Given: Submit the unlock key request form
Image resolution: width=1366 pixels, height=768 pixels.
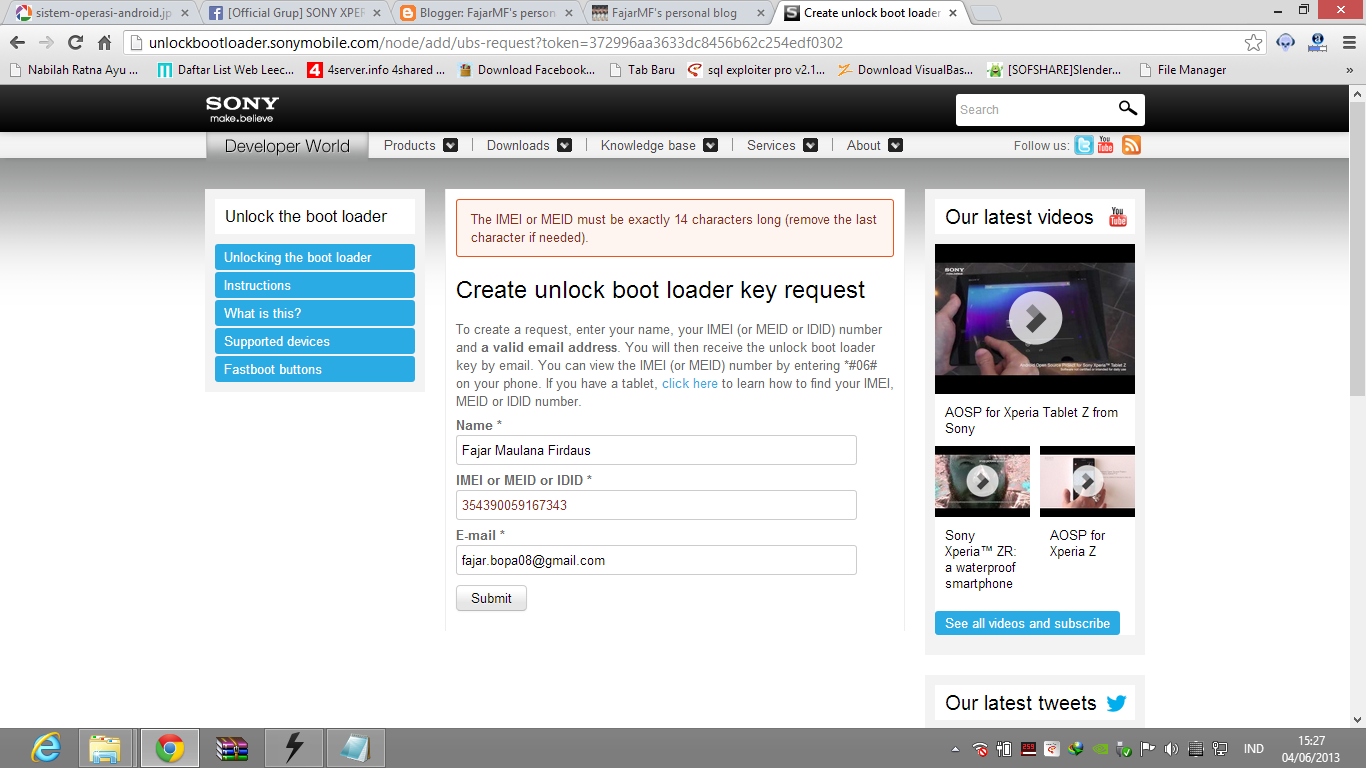Looking at the screenshot, I should (x=491, y=598).
